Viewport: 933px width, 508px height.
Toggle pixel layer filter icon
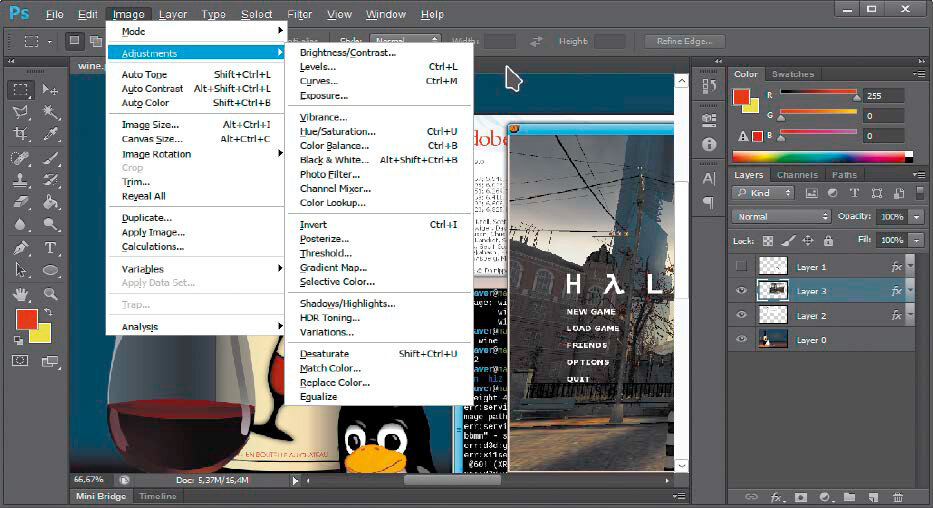tap(811, 193)
